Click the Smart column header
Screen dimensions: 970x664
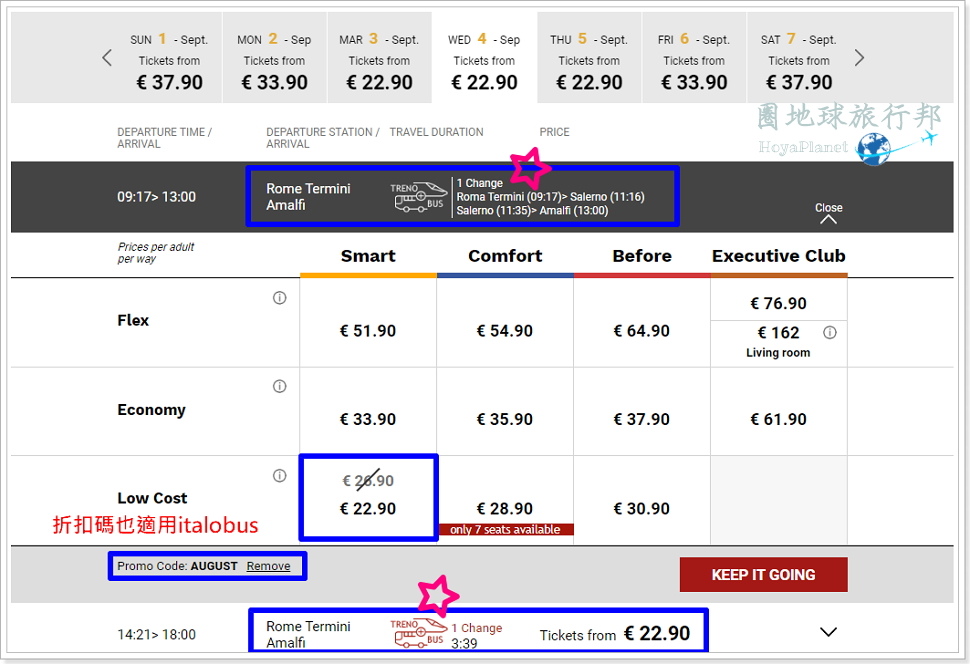(368, 256)
